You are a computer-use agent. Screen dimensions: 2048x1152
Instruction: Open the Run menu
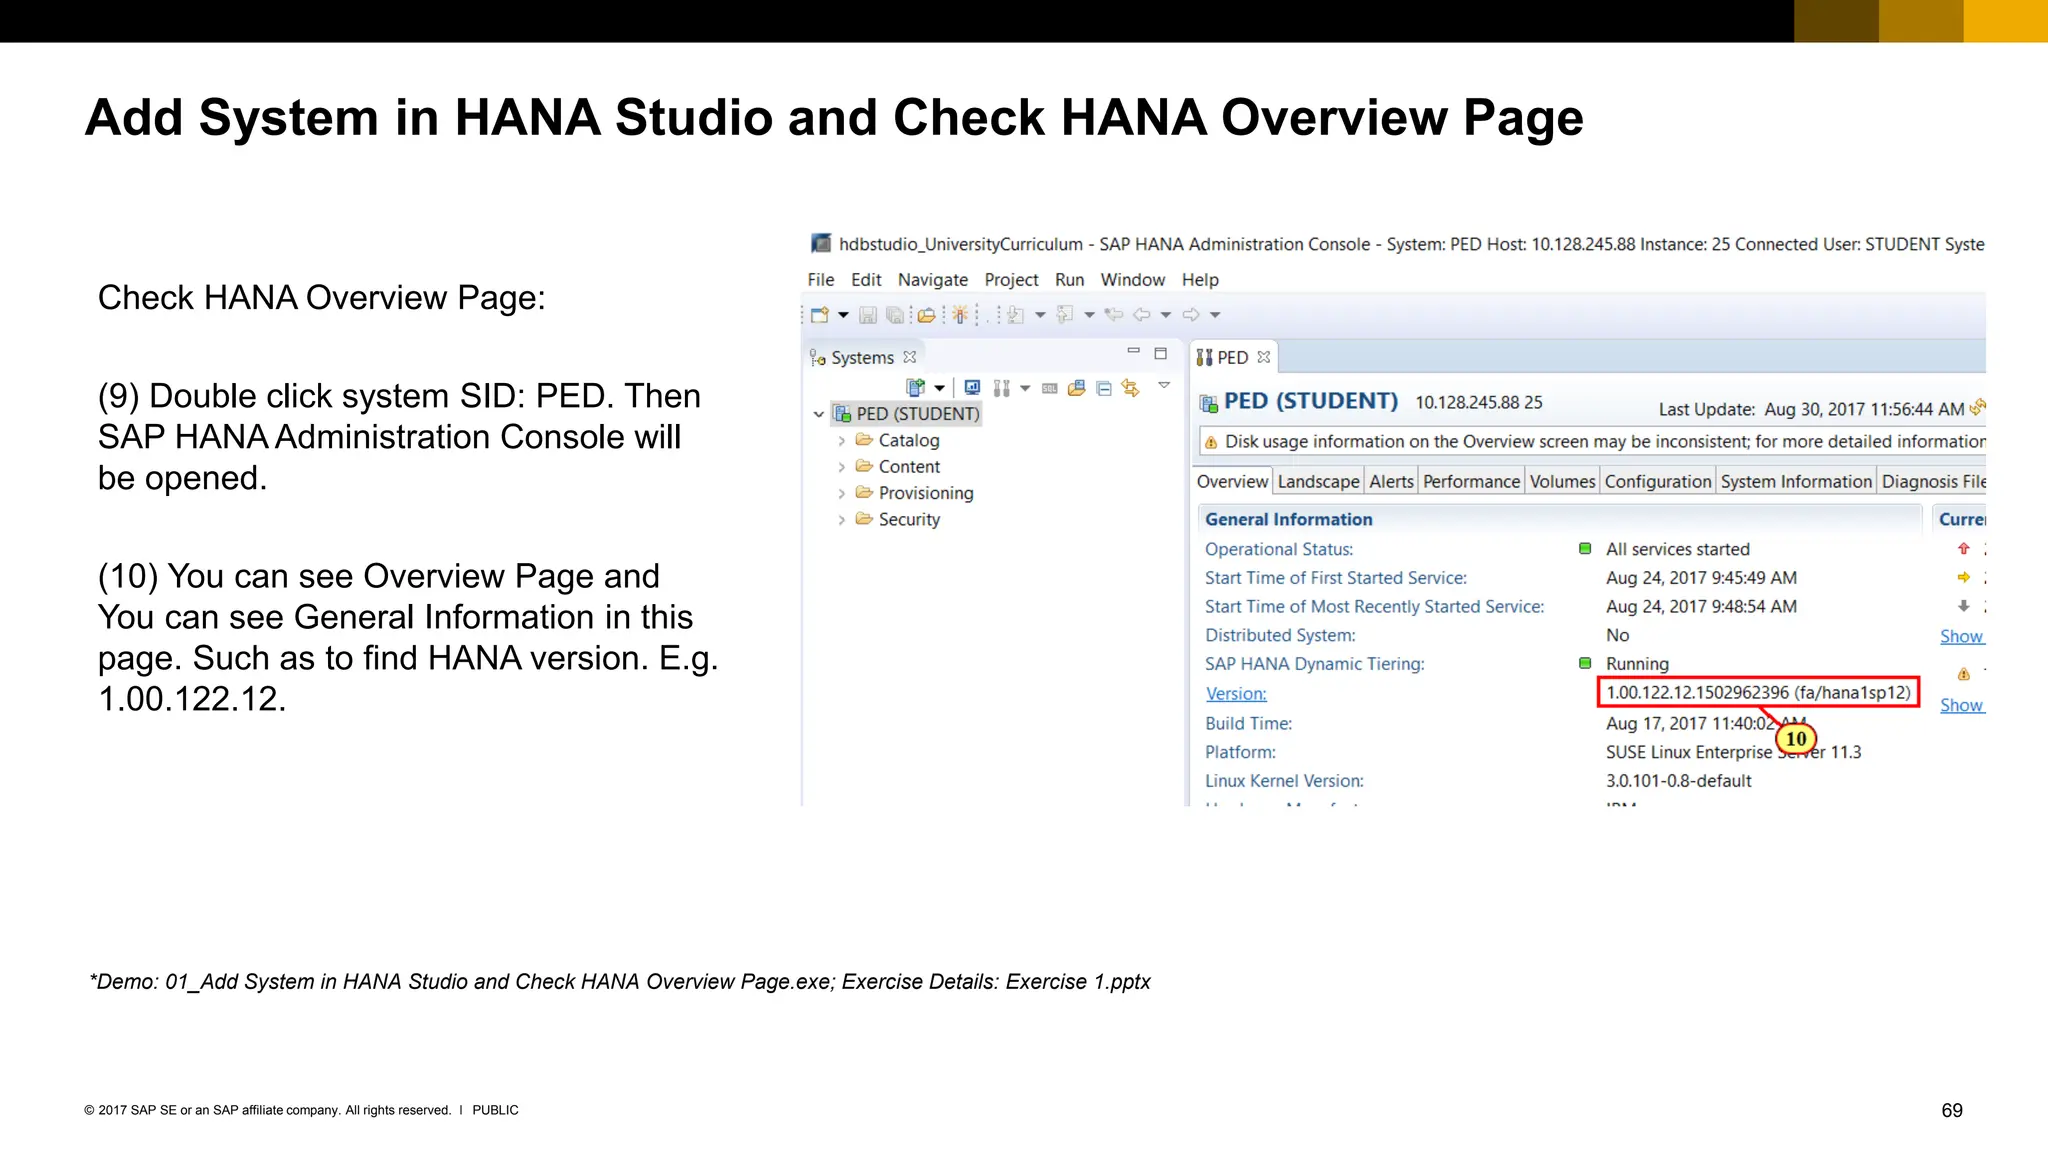click(x=1069, y=280)
